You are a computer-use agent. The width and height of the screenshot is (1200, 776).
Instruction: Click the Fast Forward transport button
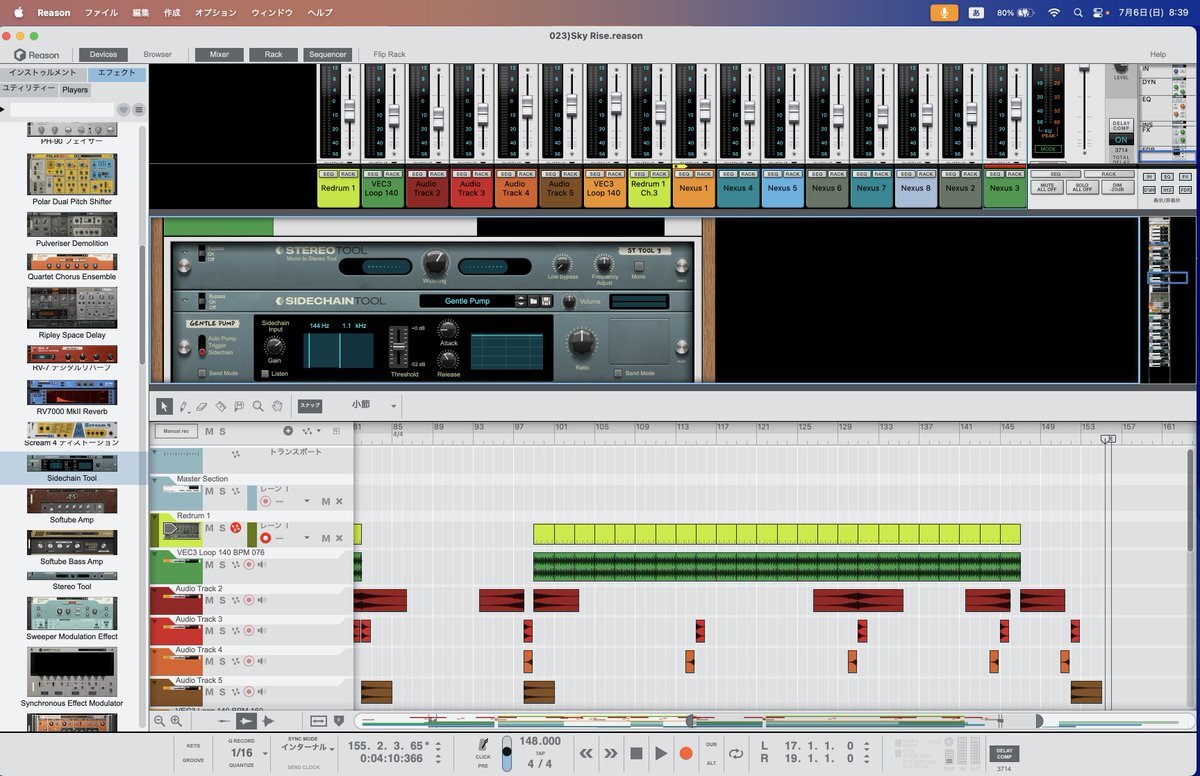[x=610, y=753]
